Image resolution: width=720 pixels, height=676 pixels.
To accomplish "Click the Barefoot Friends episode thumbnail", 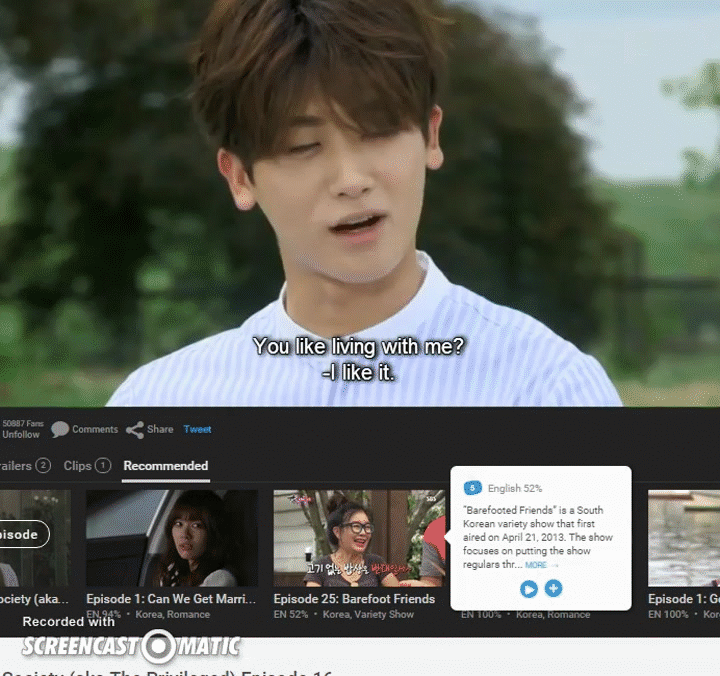I will click(x=355, y=538).
